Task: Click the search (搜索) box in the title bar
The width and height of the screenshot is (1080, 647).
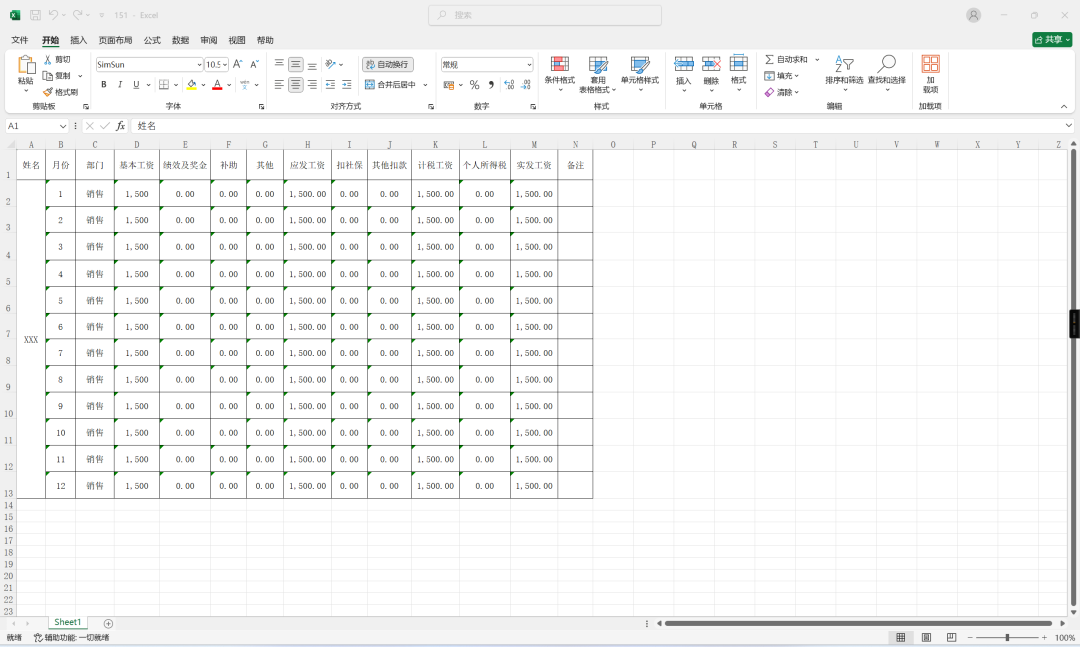Action: (x=545, y=15)
